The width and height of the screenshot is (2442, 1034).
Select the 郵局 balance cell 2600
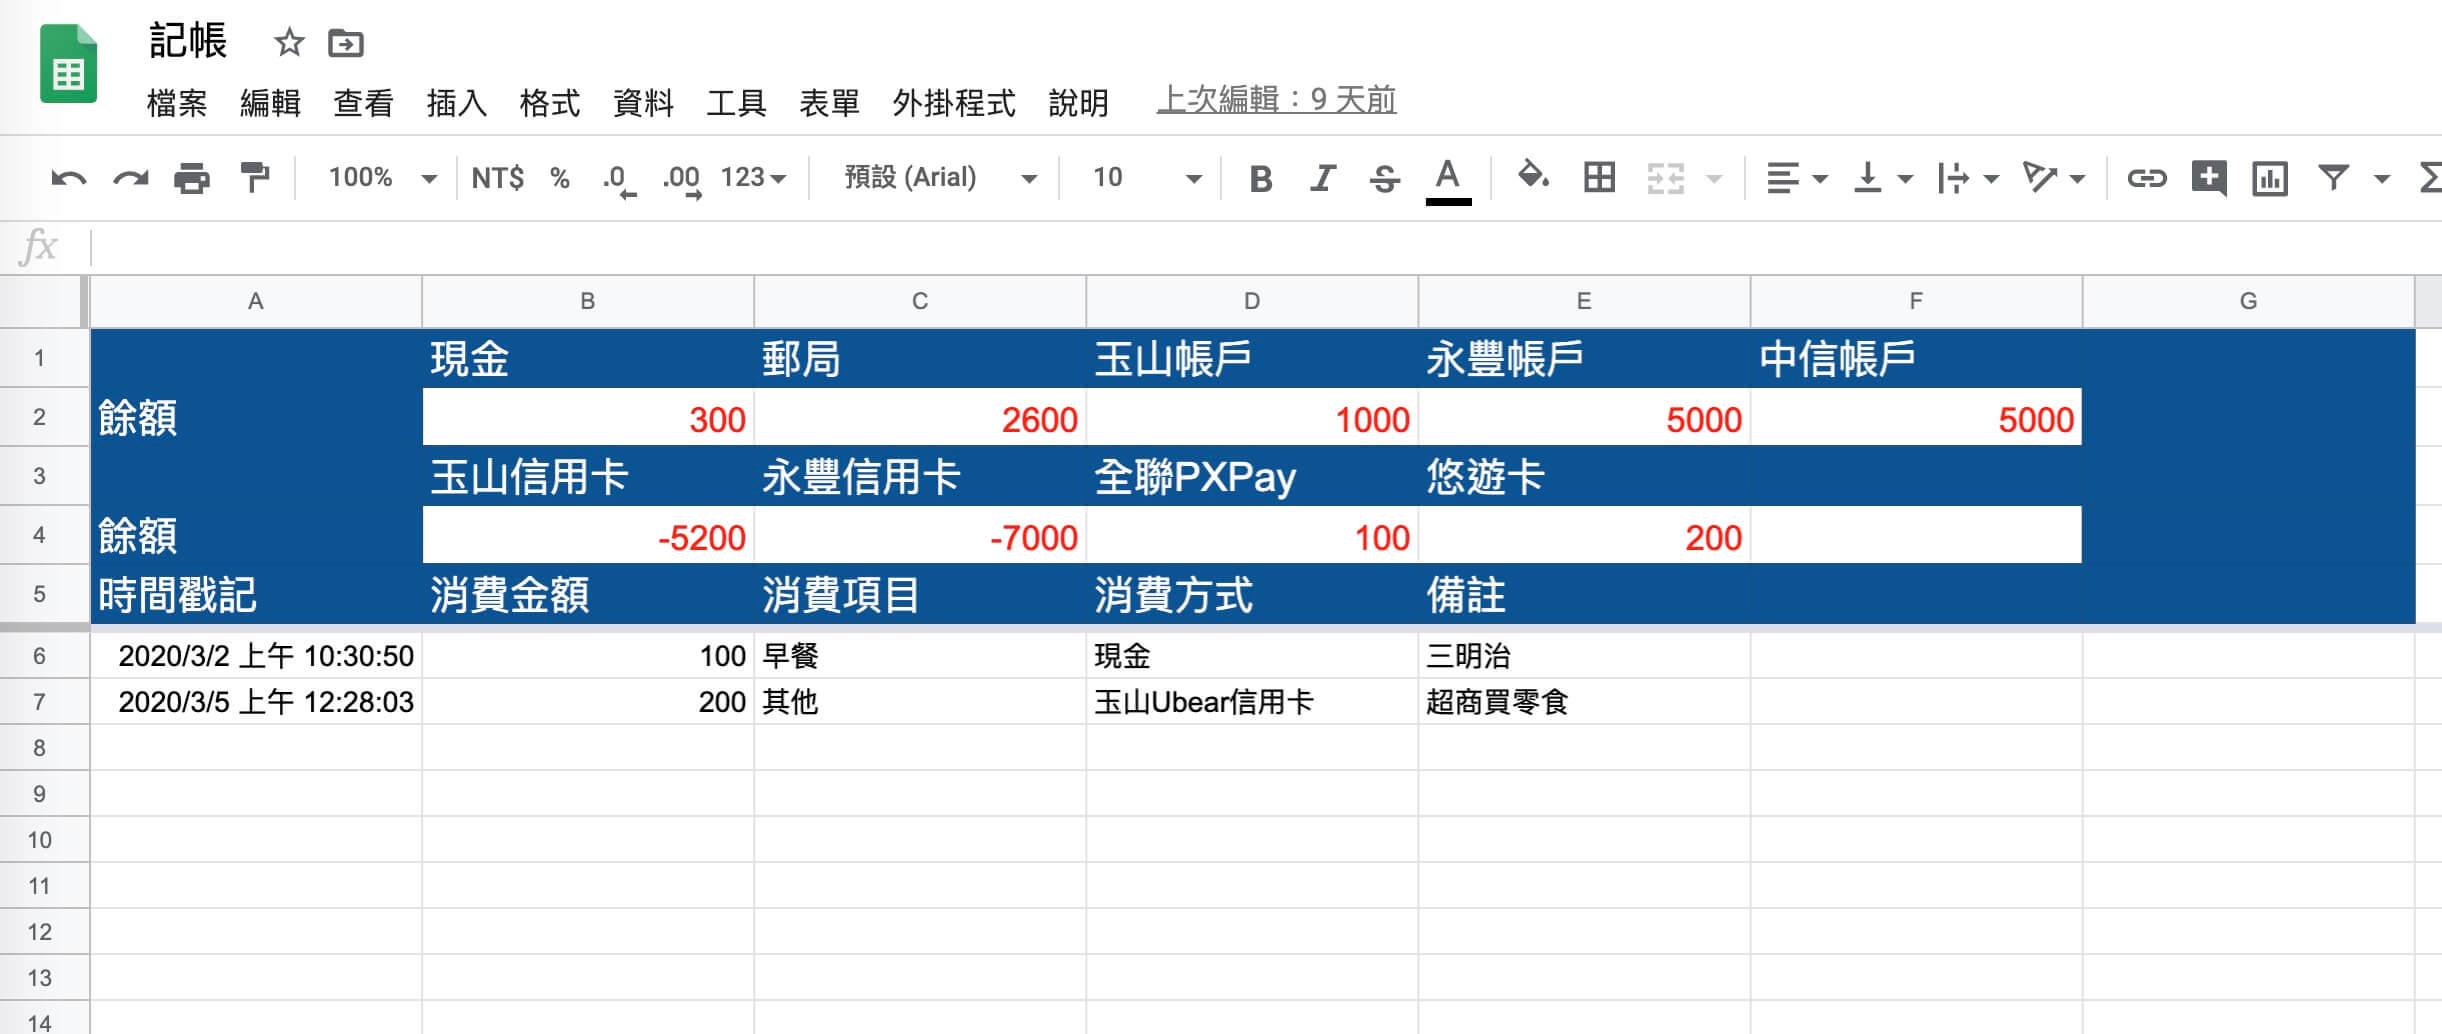click(920, 418)
